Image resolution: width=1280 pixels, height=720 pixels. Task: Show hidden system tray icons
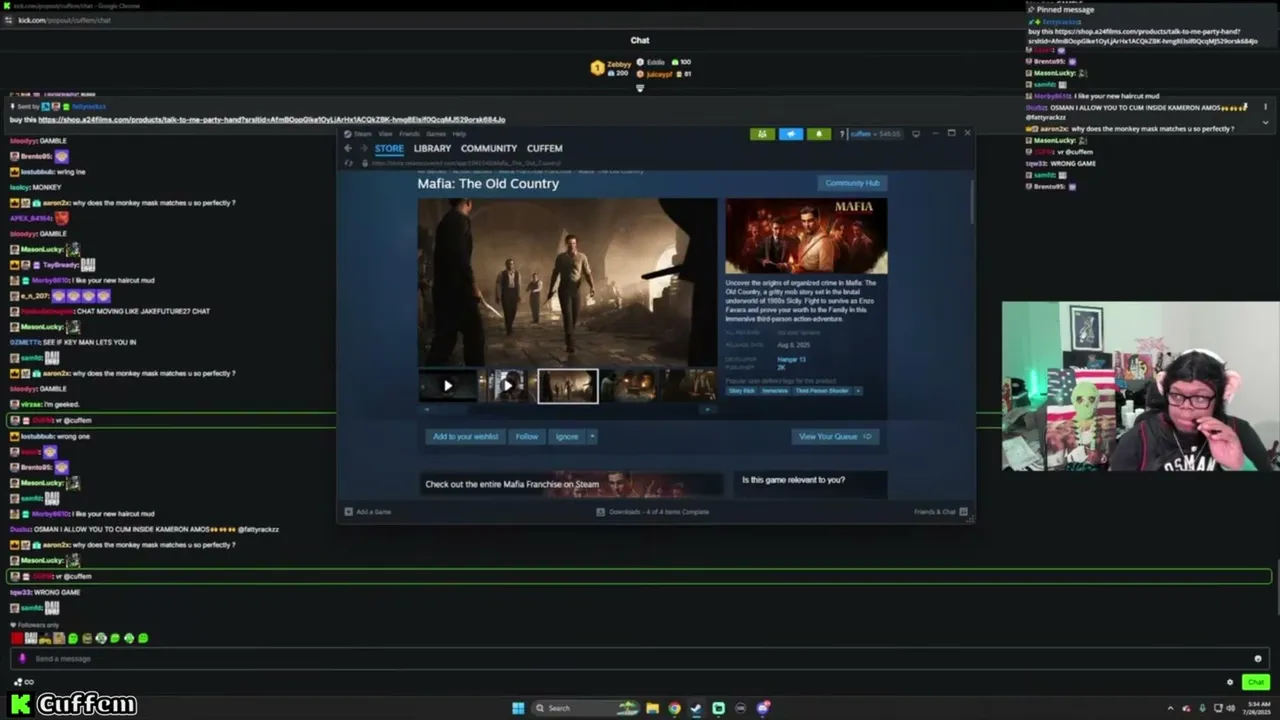1170,708
